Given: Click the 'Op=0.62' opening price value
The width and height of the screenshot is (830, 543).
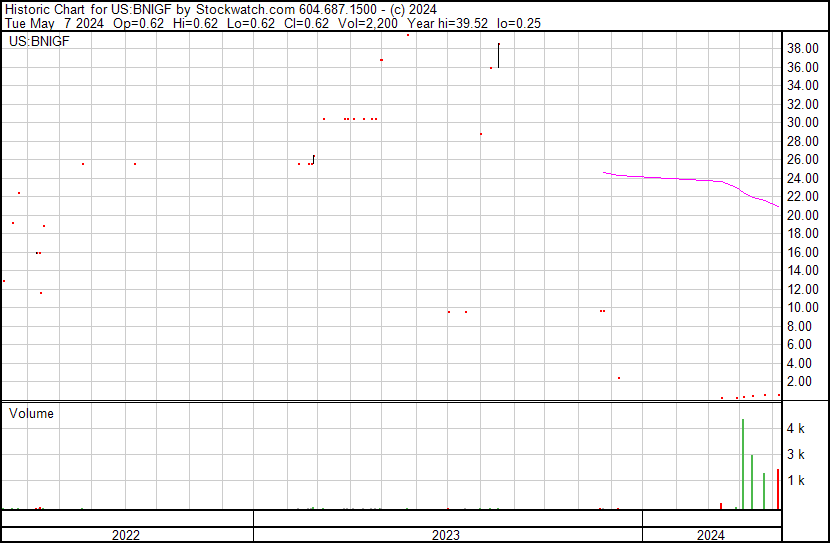Looking at the screenshot, I should click(x=139, y=23).
